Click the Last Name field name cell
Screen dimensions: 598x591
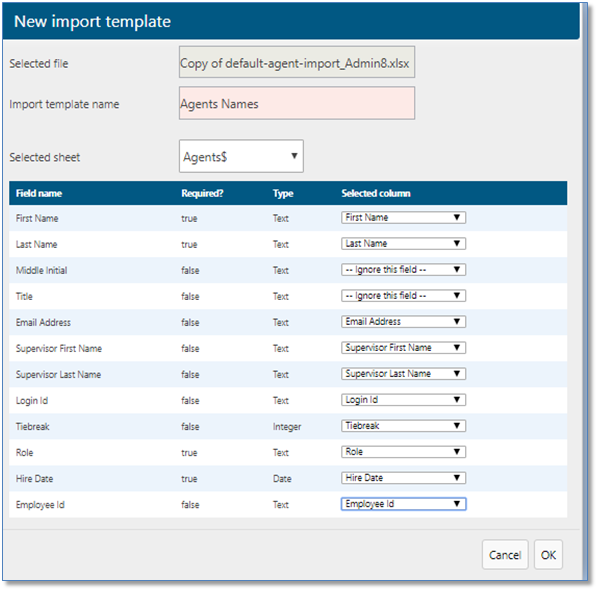tap(37, 244)
